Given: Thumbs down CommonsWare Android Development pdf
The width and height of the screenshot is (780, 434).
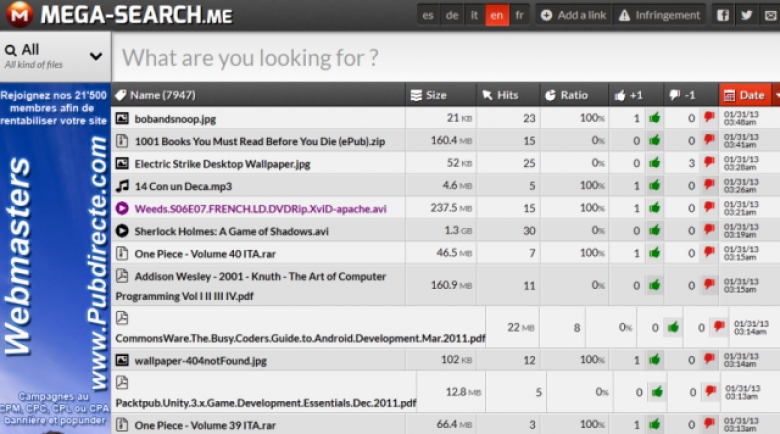Looking at the screenshot, I should [x=719, y=327].
